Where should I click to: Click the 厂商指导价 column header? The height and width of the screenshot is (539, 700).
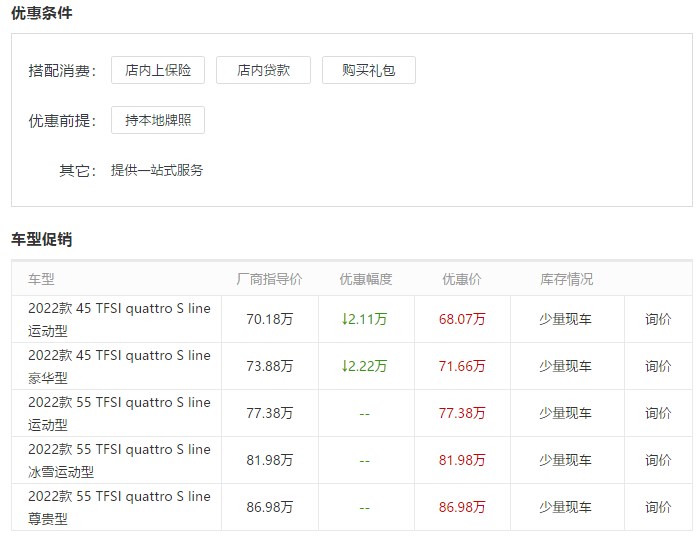tap(269, 279)
